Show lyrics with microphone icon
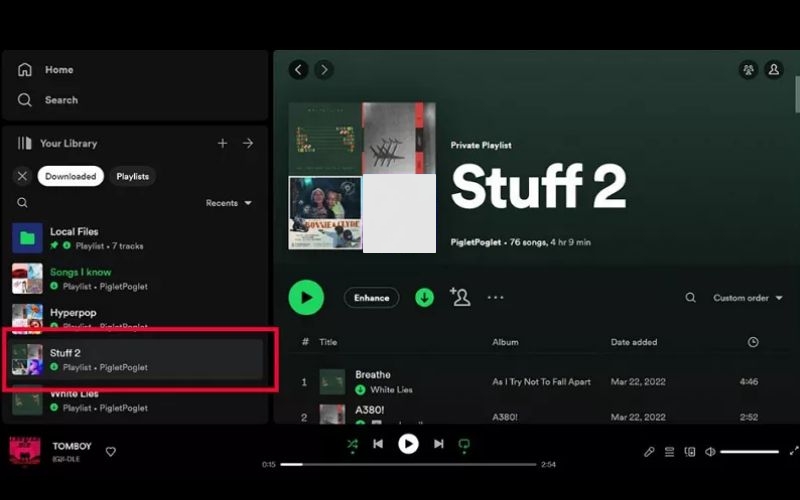 coord(649,452)
